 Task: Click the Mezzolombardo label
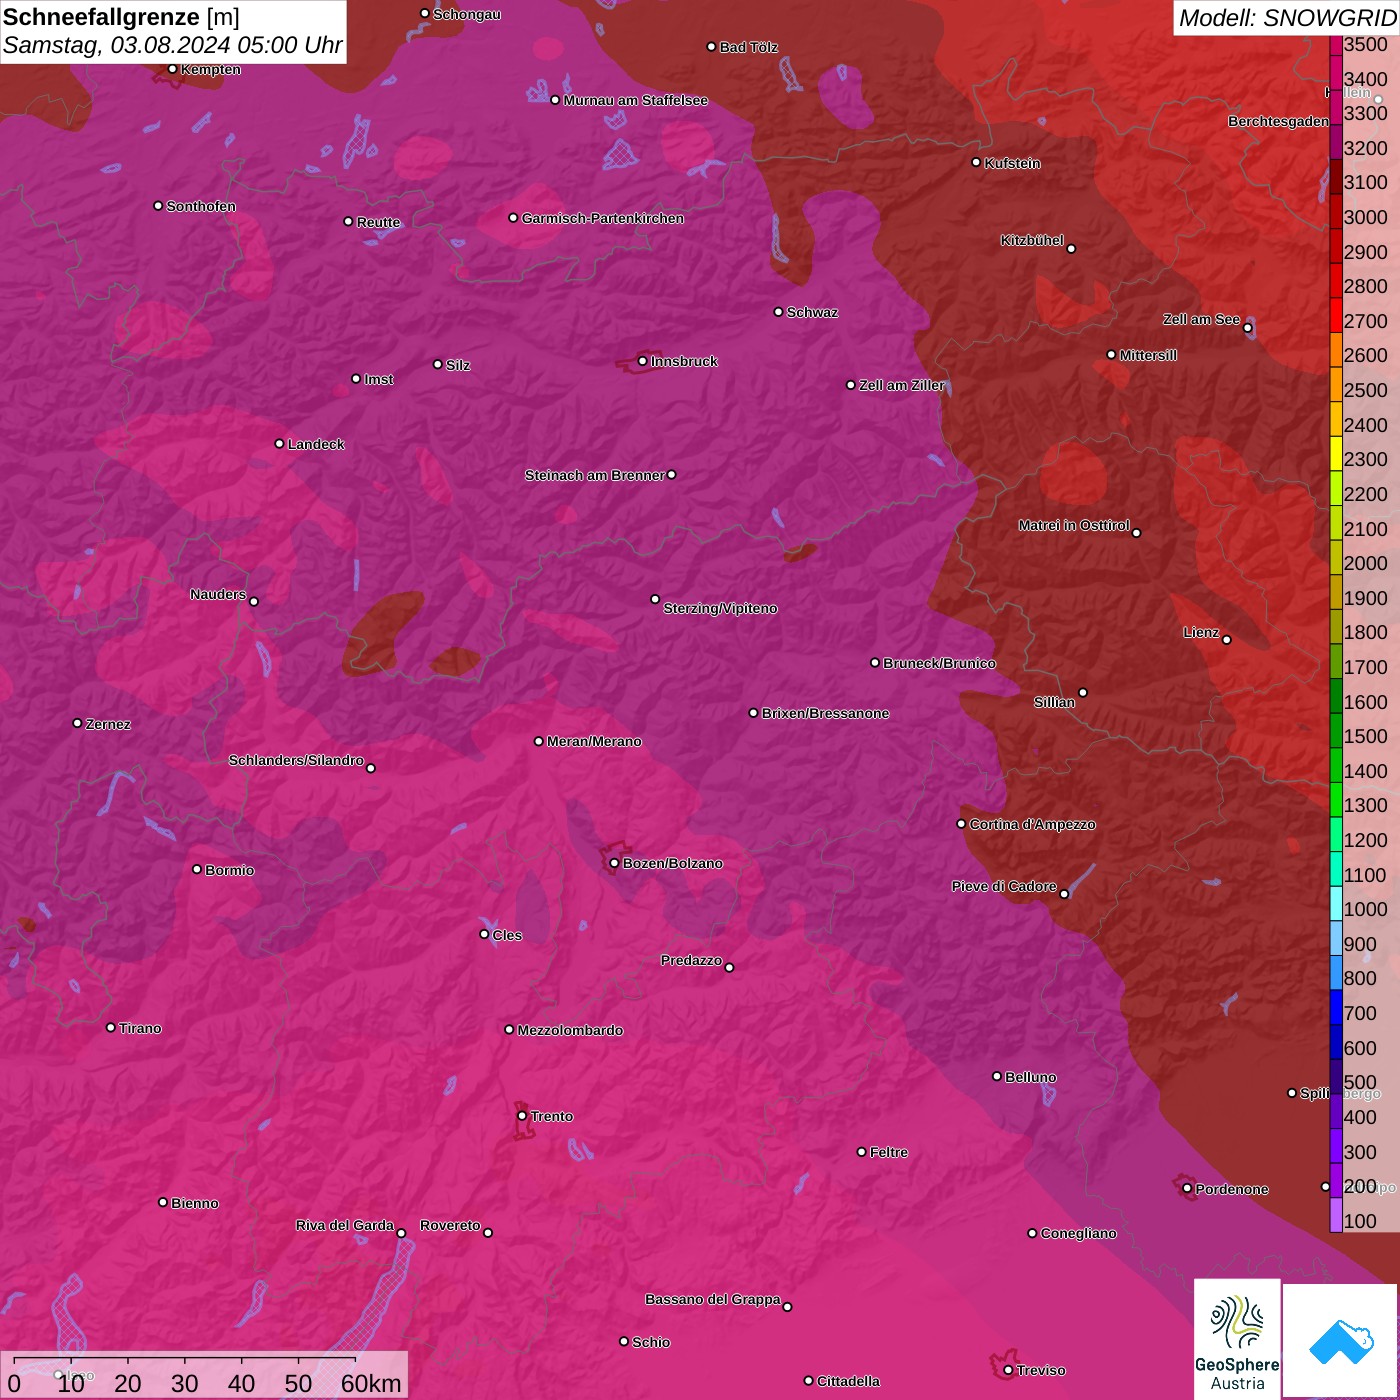(x=570, y=1030)
